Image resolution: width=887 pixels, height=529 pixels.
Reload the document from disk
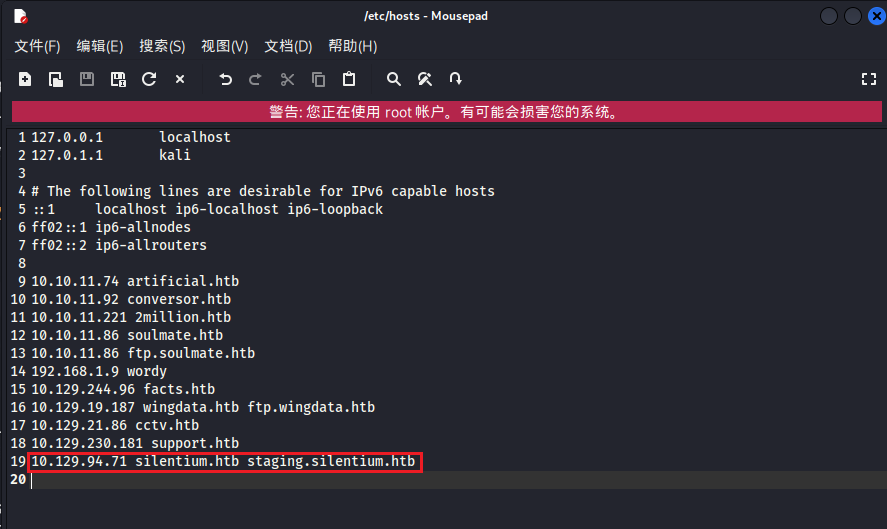click(x=149, y=79)
